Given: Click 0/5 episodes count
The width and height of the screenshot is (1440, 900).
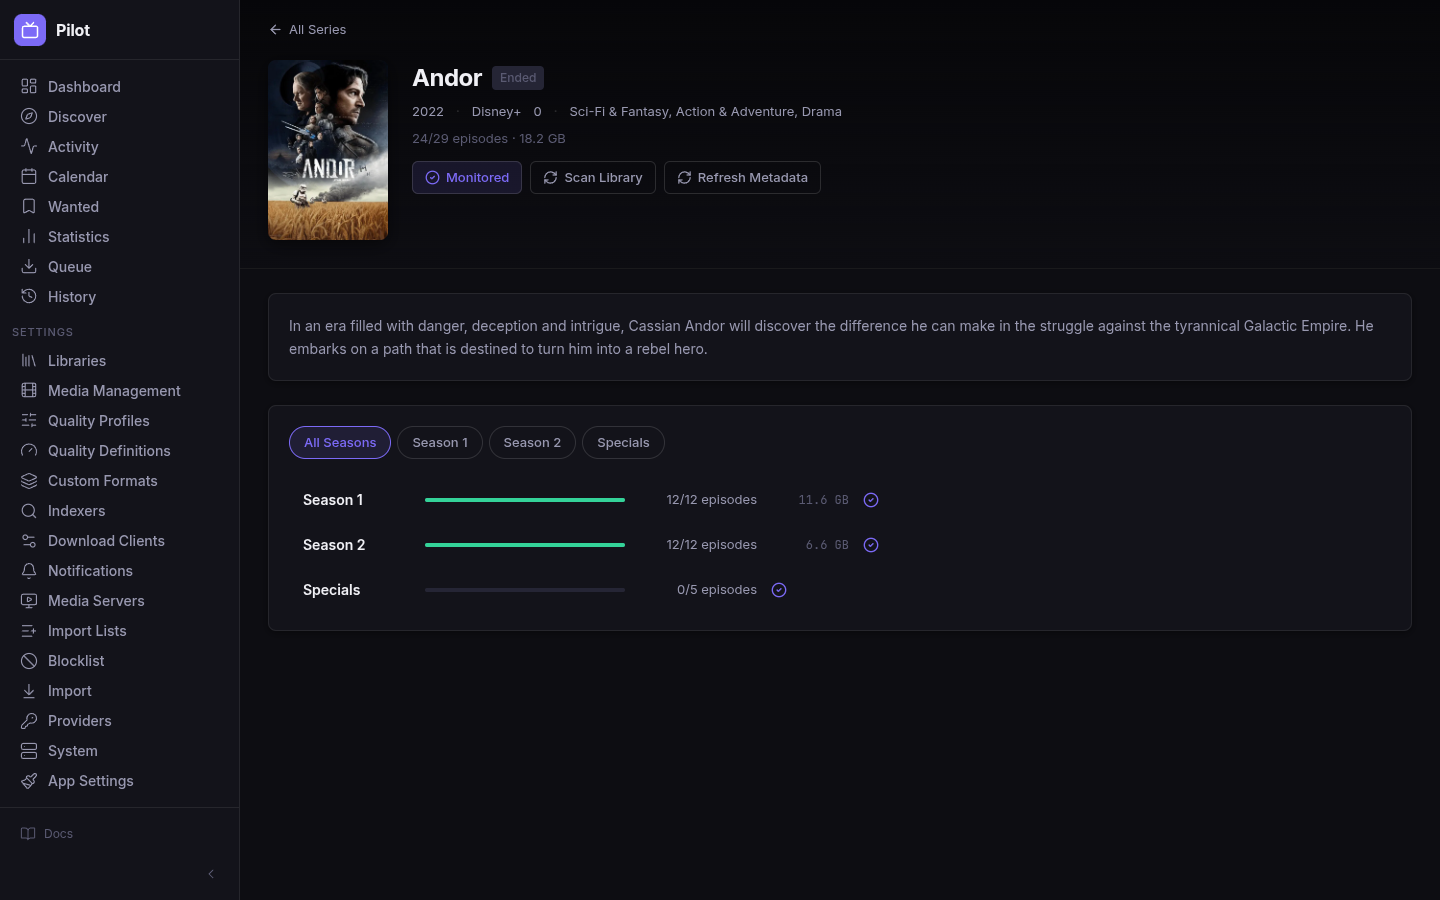Looking at the screenshot, I should pos(717,590).
